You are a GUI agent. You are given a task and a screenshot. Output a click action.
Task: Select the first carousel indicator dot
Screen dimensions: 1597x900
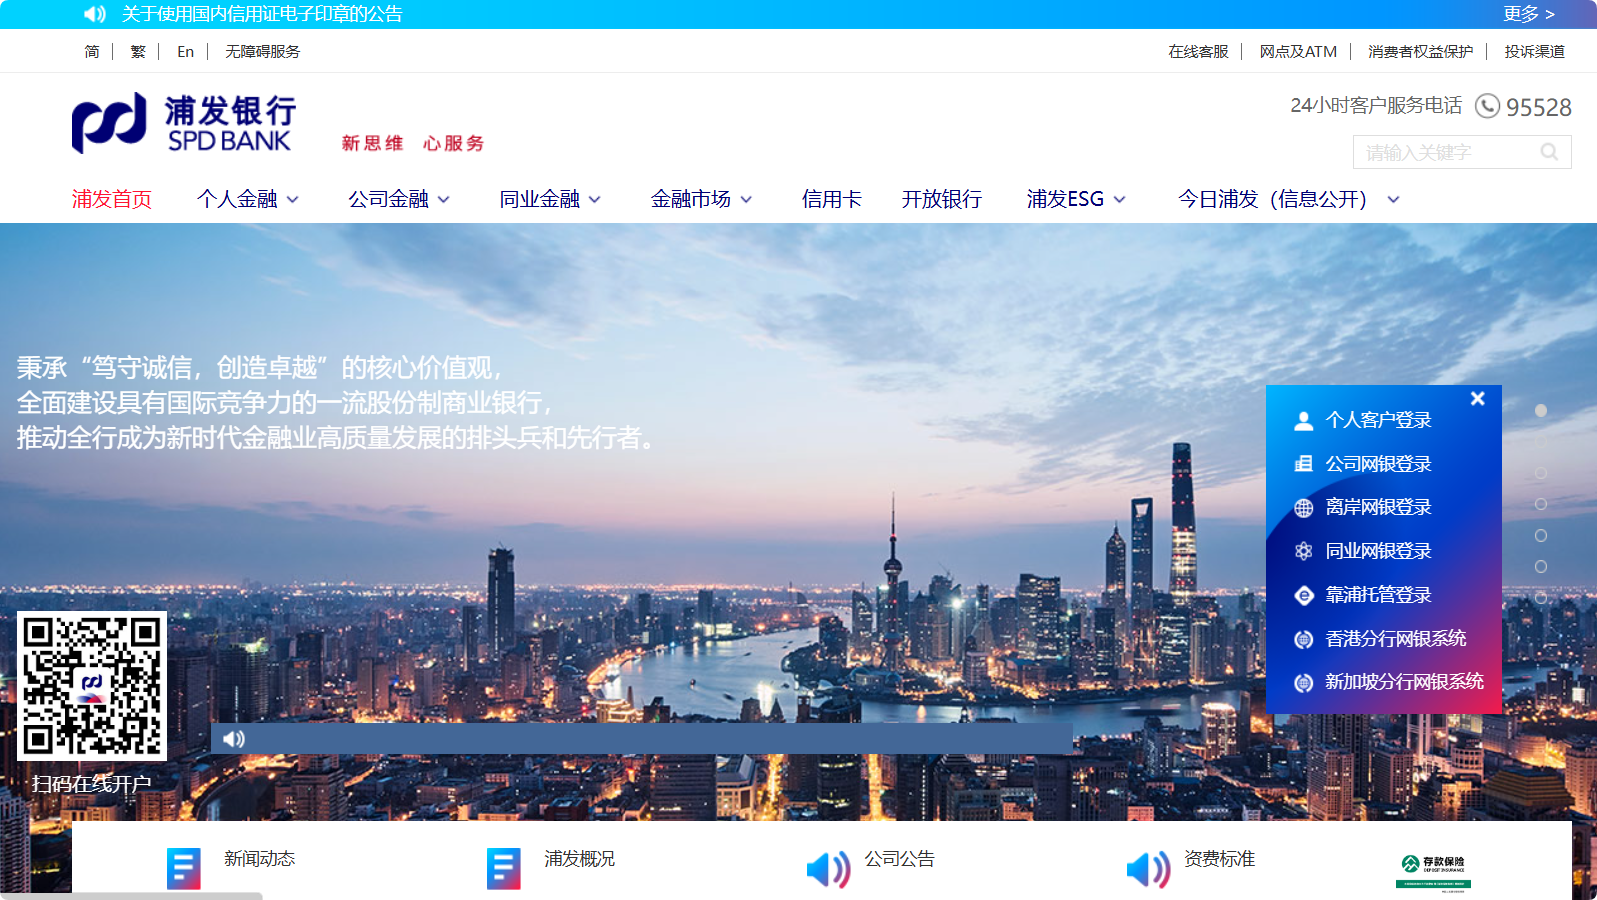1541,411
